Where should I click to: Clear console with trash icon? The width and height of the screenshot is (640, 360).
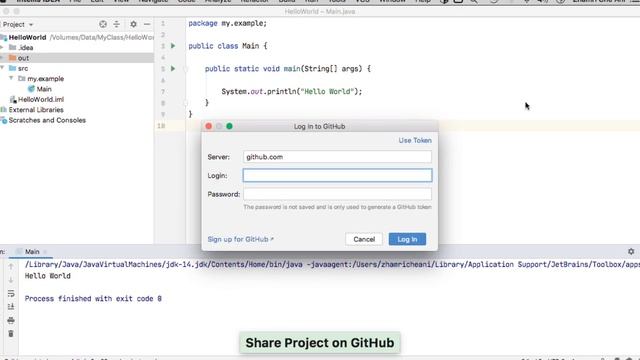11,333
